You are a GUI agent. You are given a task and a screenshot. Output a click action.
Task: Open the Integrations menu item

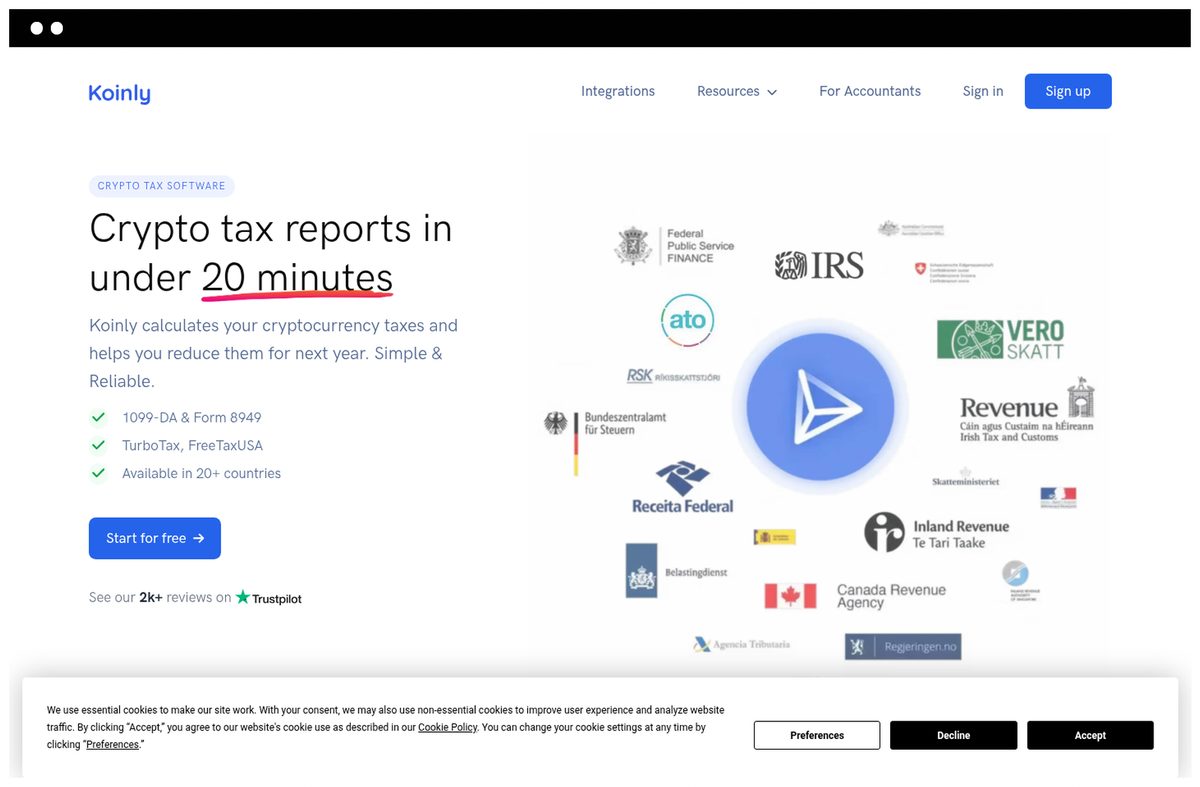click(618, 91)
